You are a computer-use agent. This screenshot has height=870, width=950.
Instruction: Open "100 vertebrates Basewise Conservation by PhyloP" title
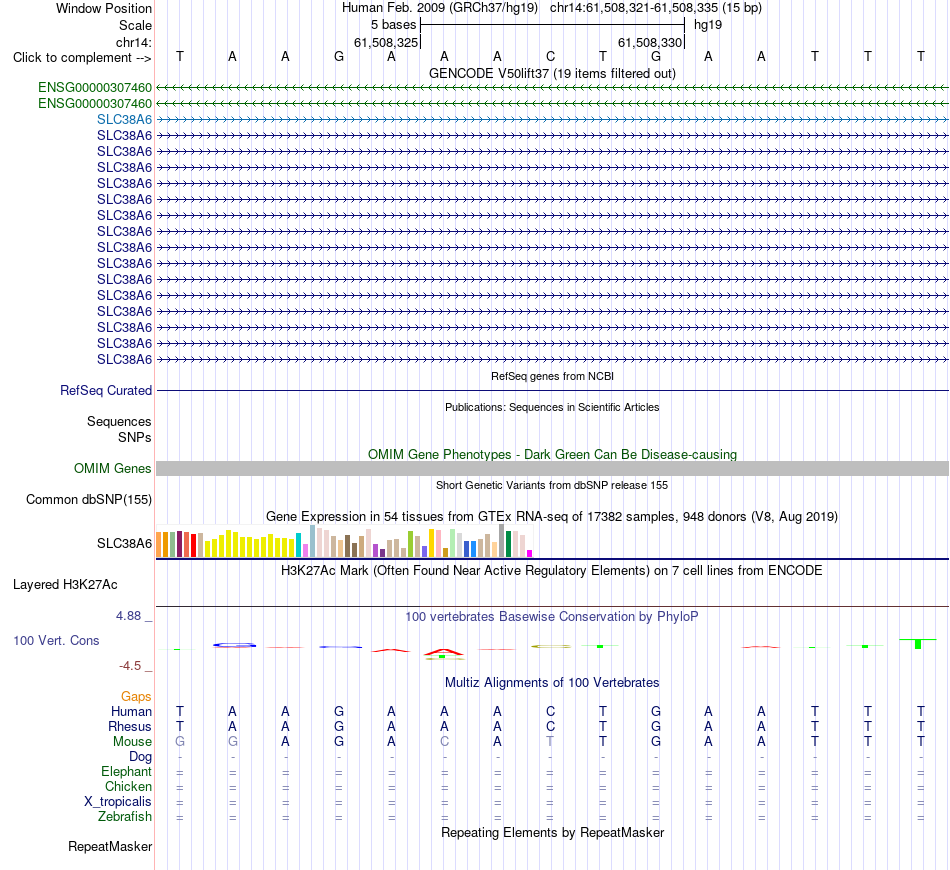pos(552,617)
